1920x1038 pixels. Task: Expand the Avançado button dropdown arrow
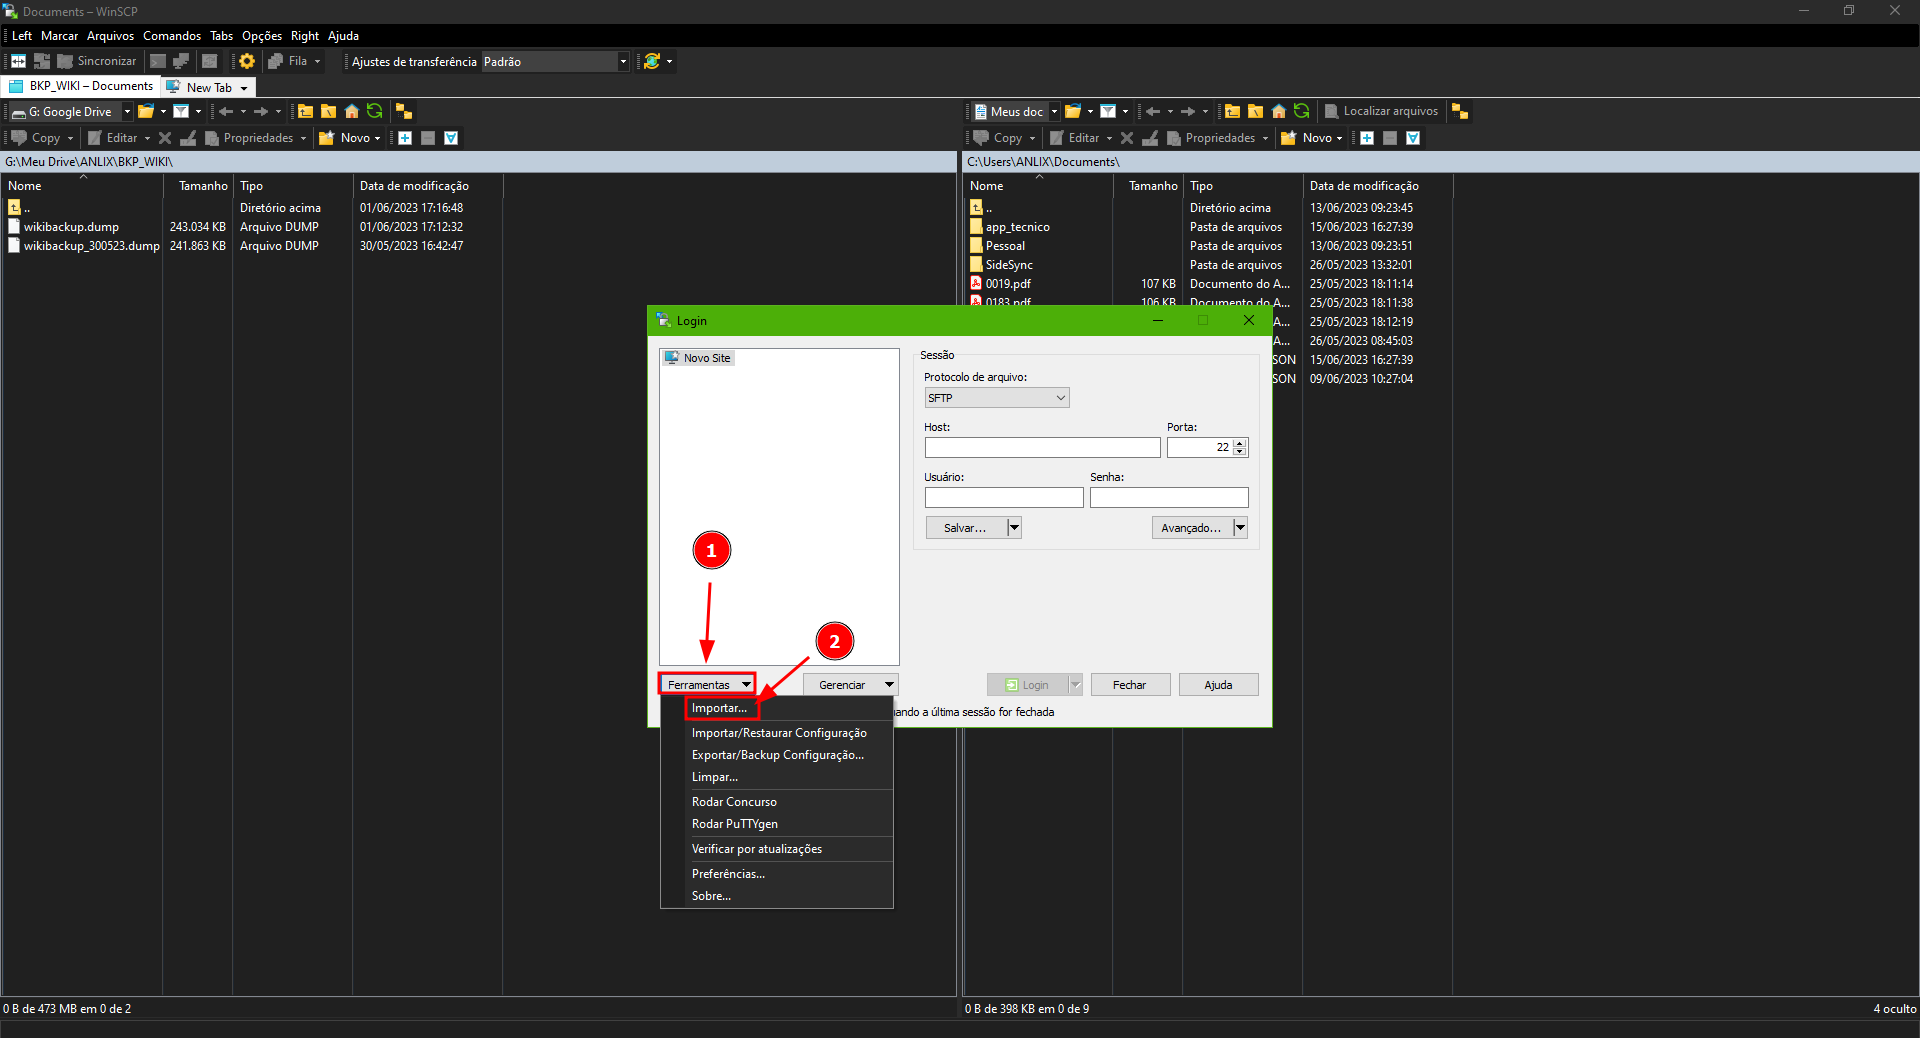(x=1240, y=528)
